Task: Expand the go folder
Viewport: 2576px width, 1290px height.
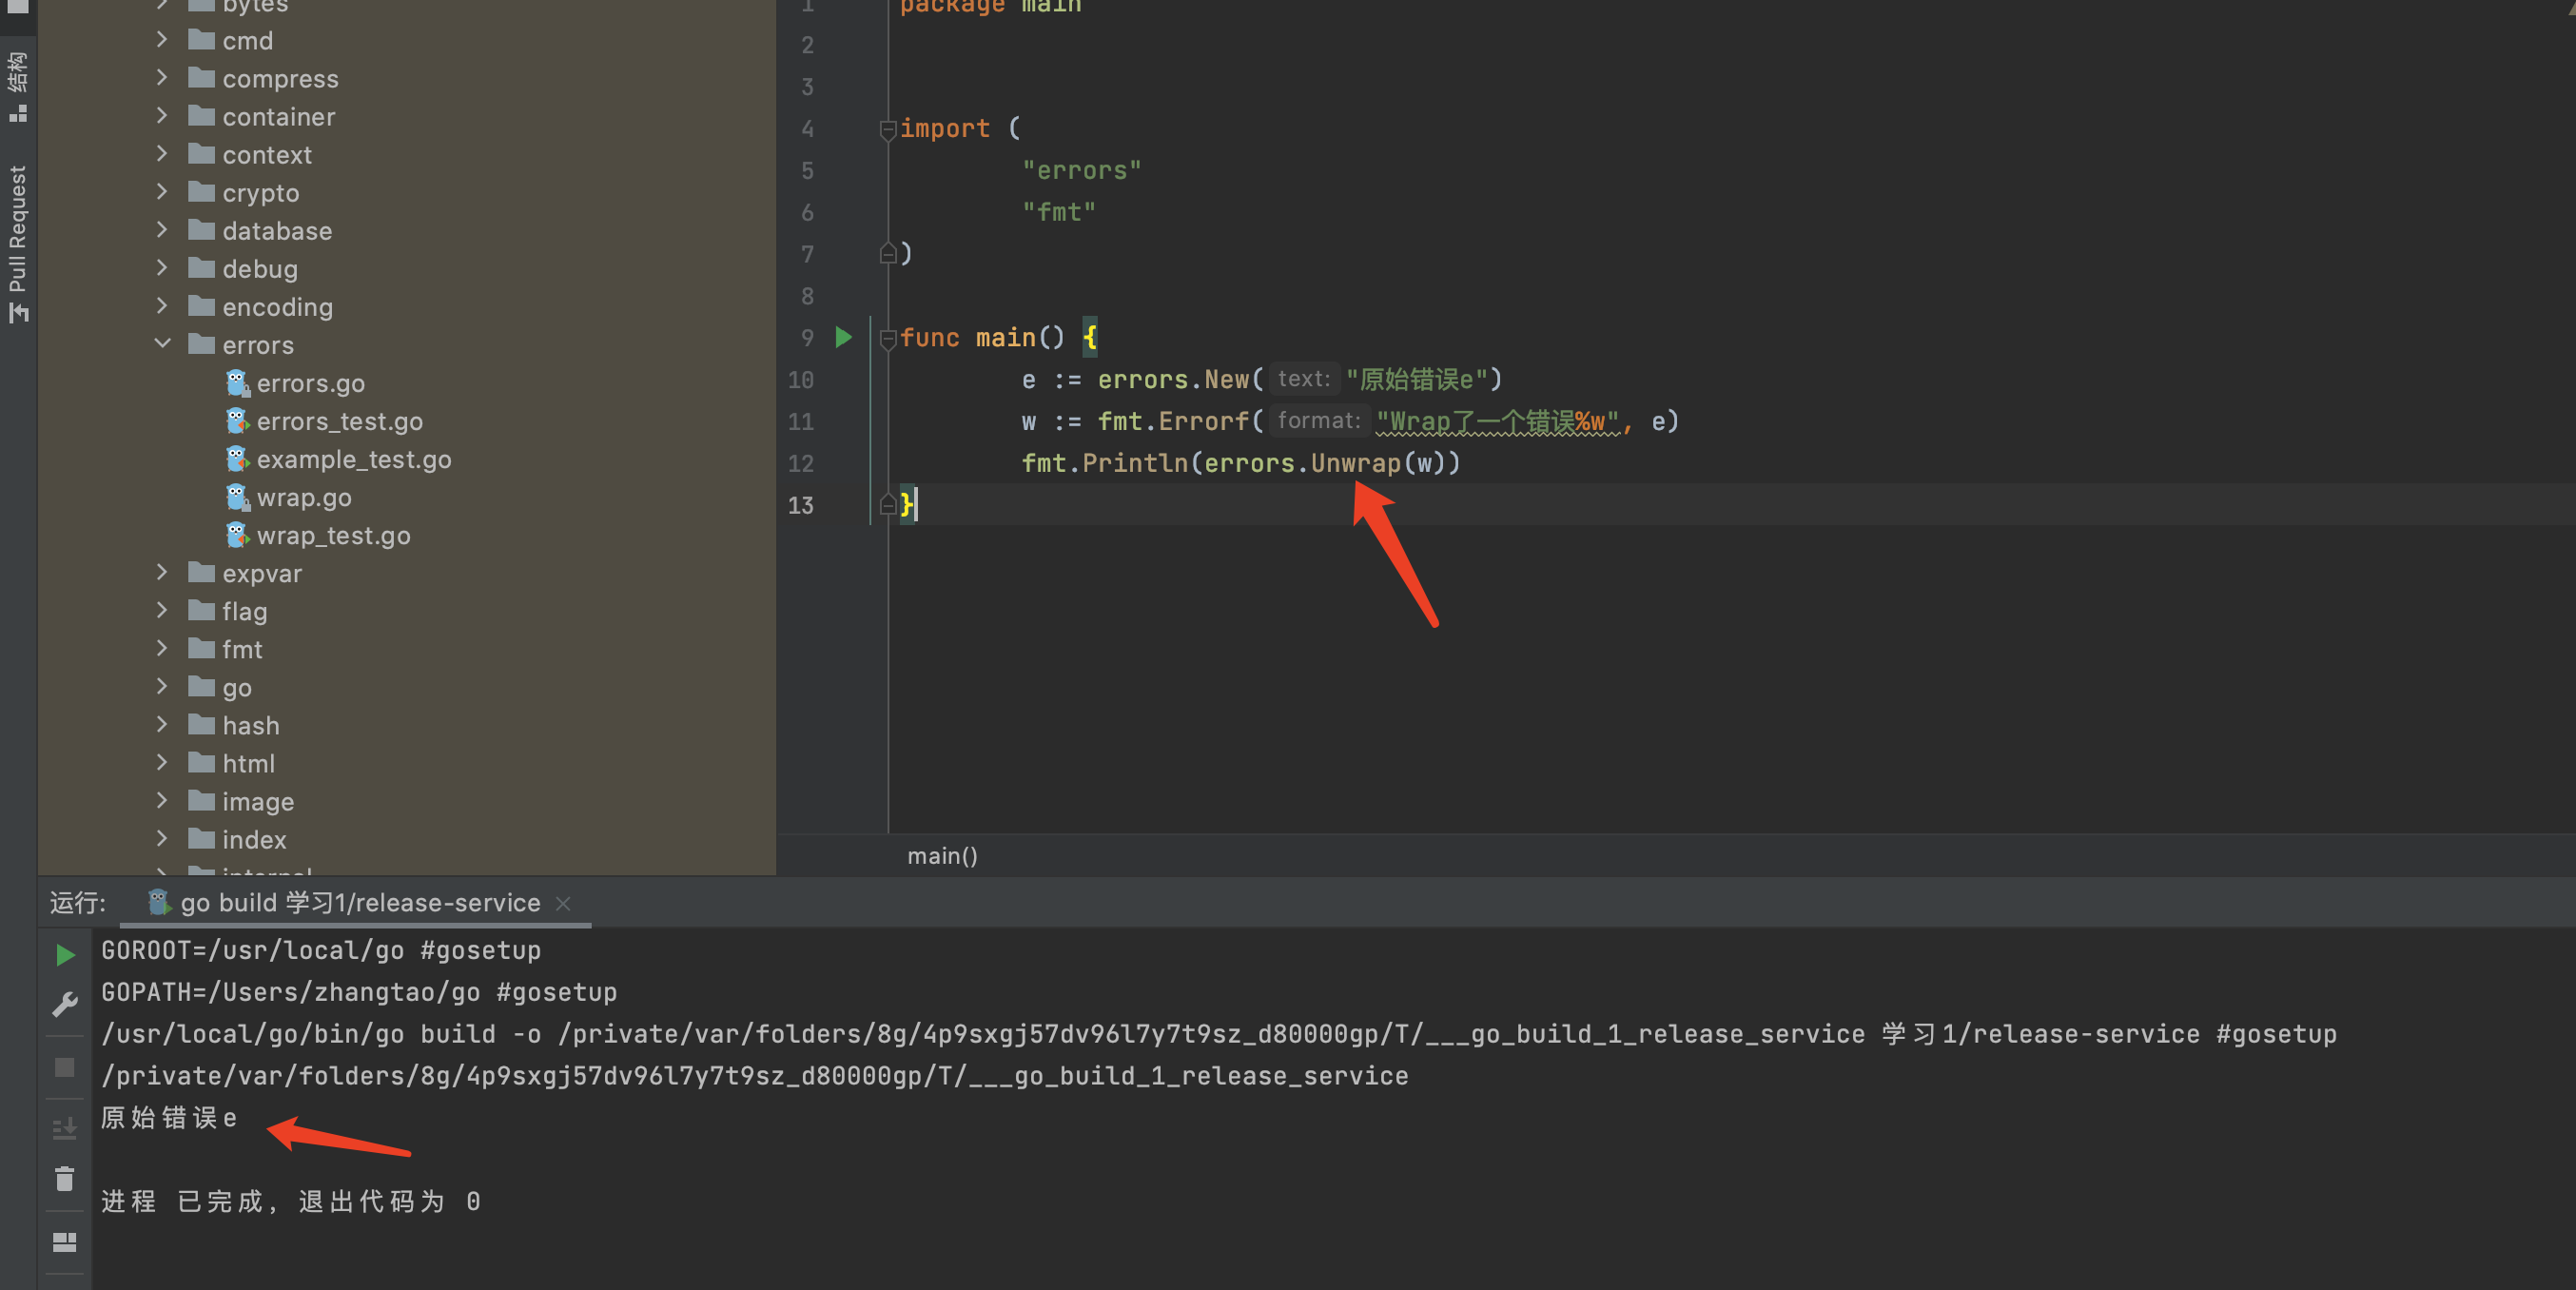Action: point(162,686)
